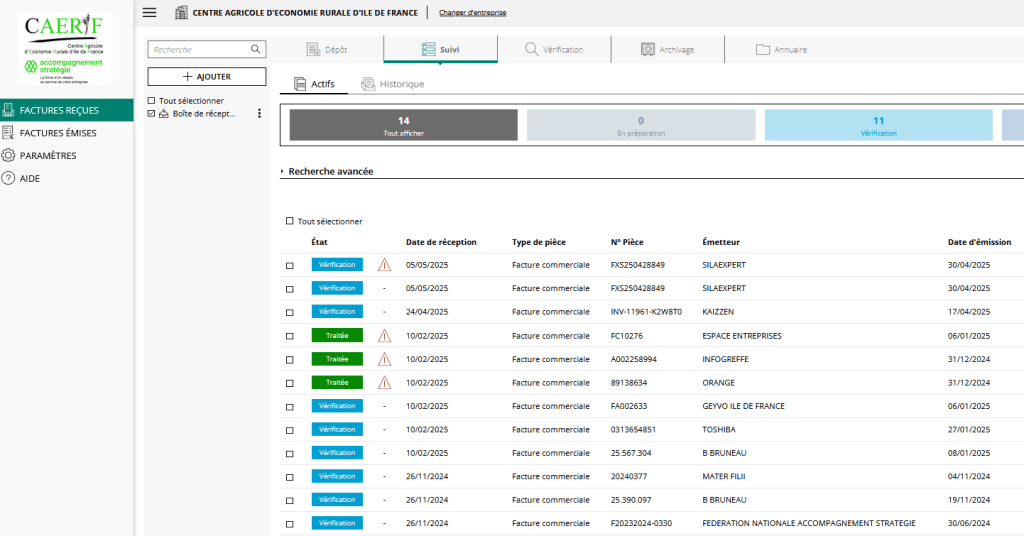This screenshot has height=536, width=1024.
Task: Click piece number 25.390.097
Action: [x=631, y=500]
